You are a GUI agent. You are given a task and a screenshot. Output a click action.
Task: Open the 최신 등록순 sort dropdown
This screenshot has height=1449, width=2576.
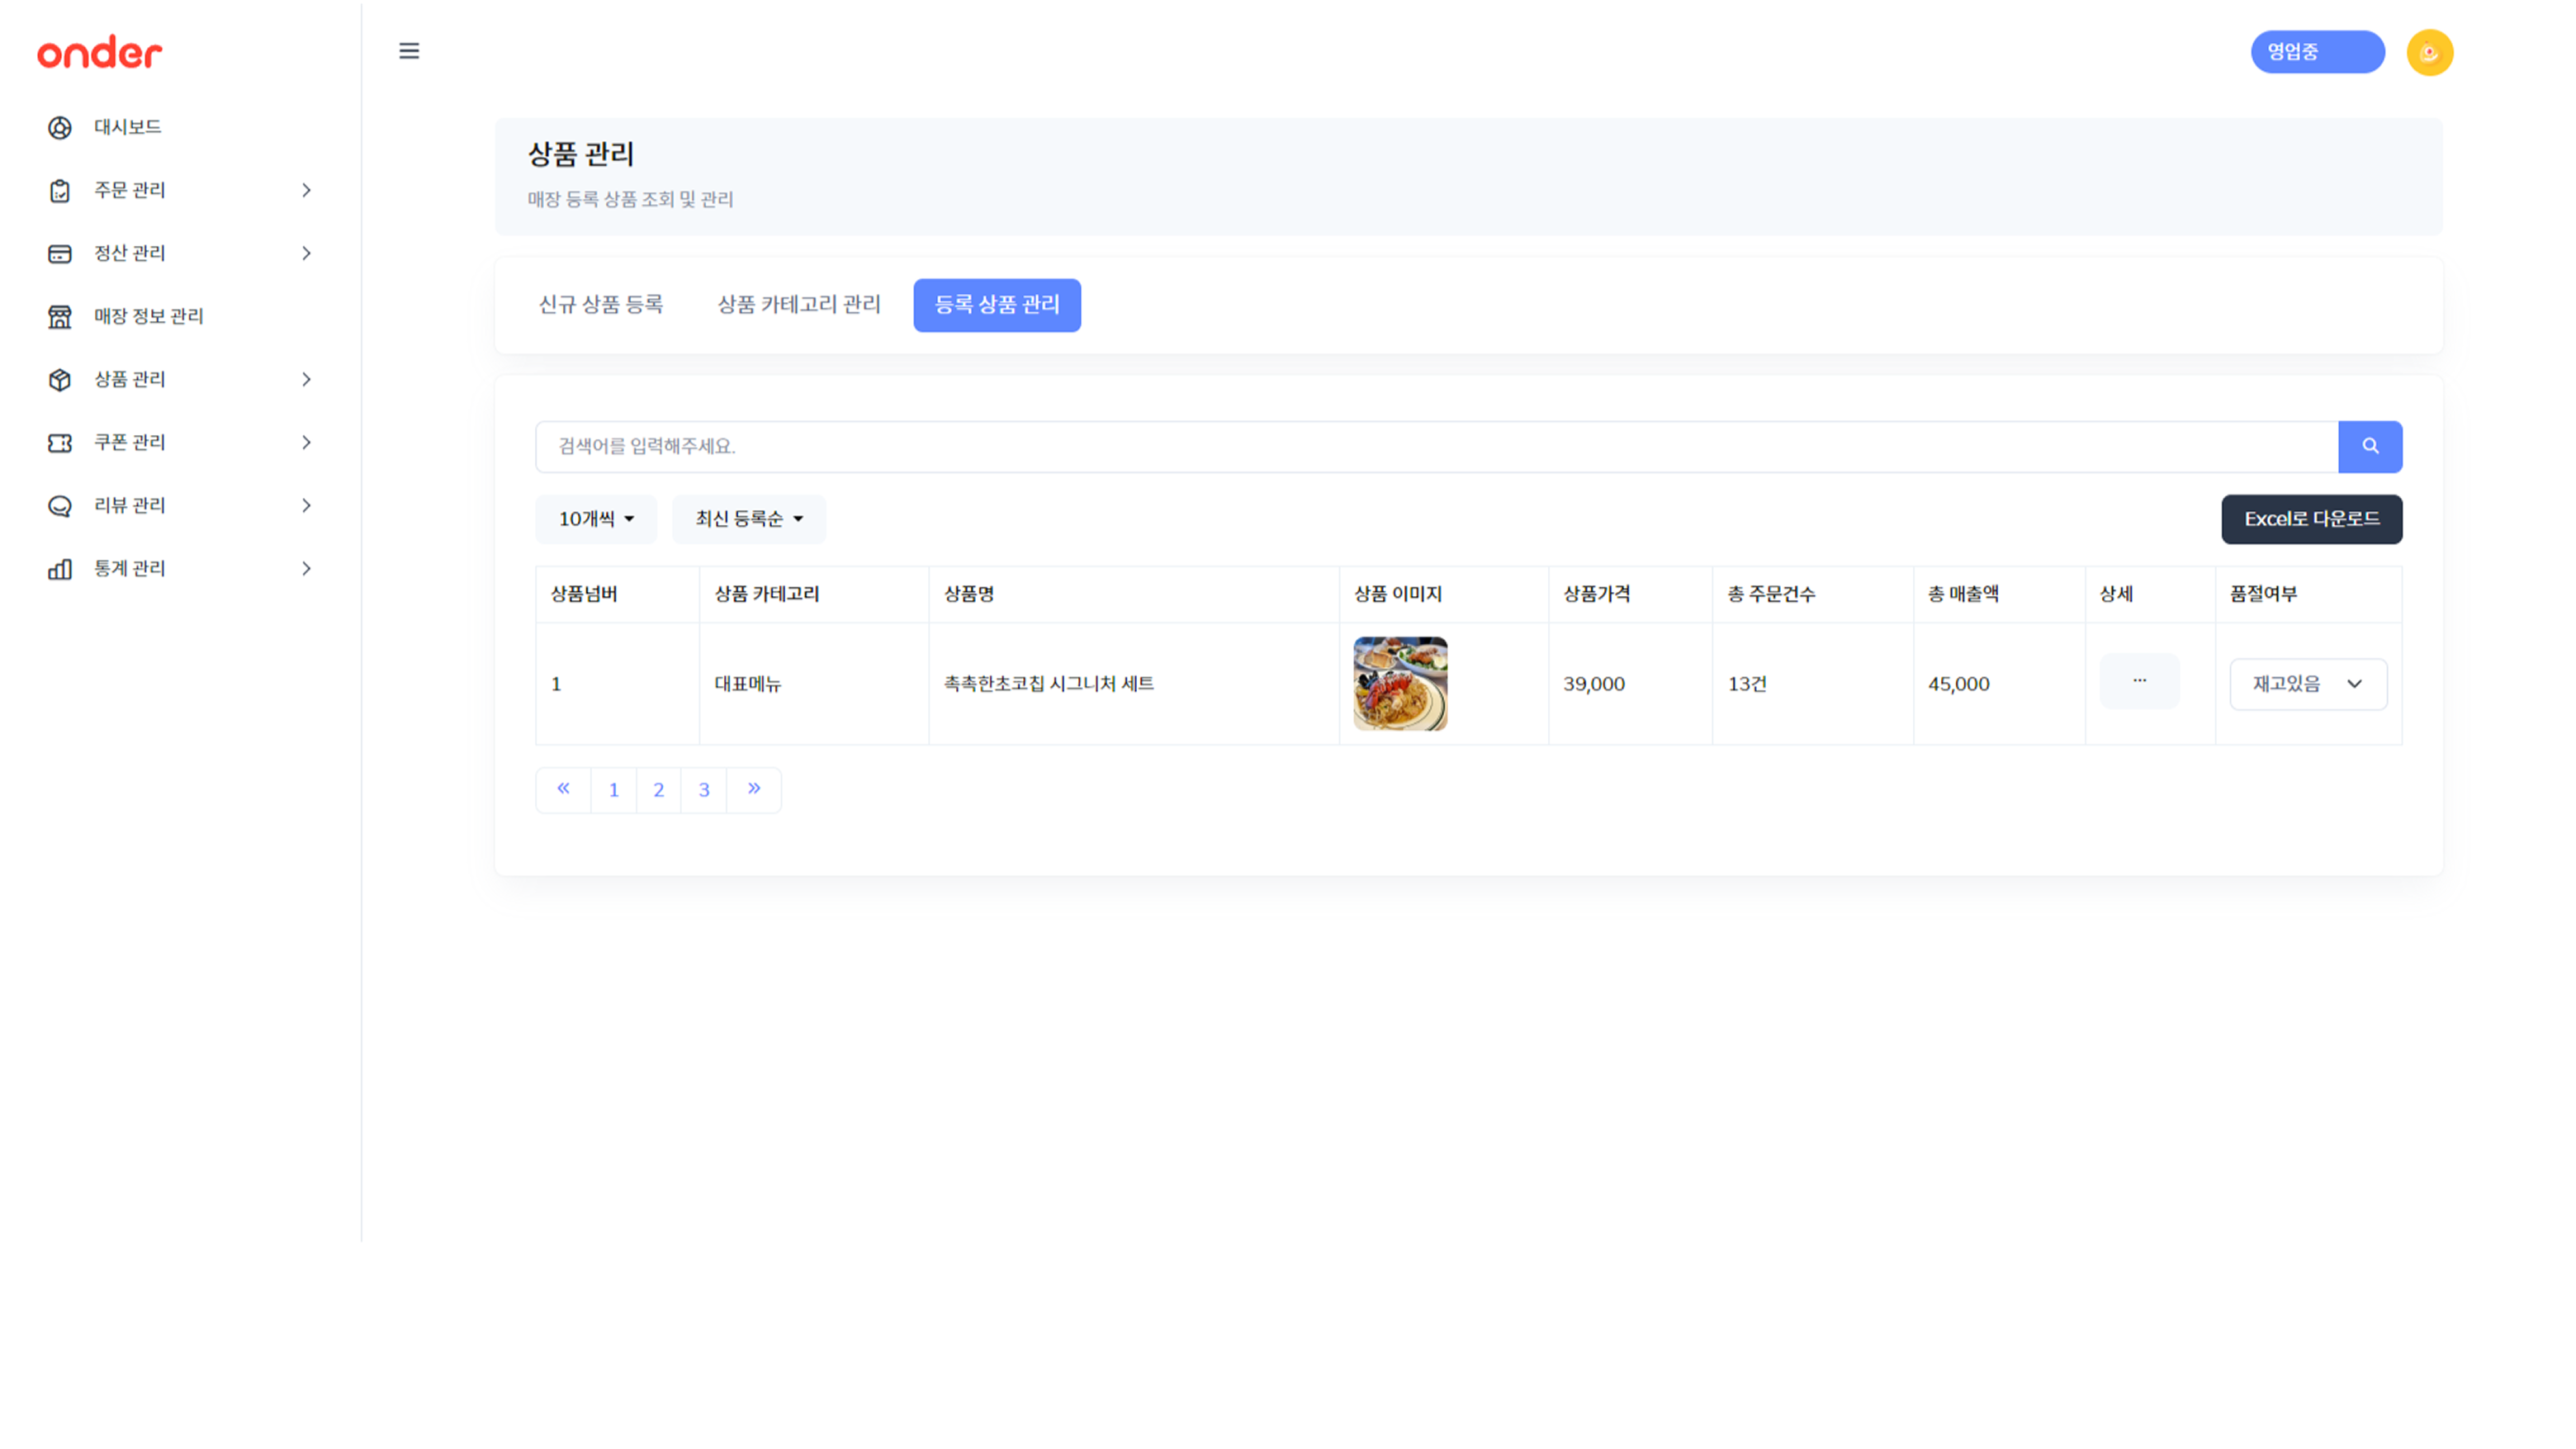tap(749, 519)
